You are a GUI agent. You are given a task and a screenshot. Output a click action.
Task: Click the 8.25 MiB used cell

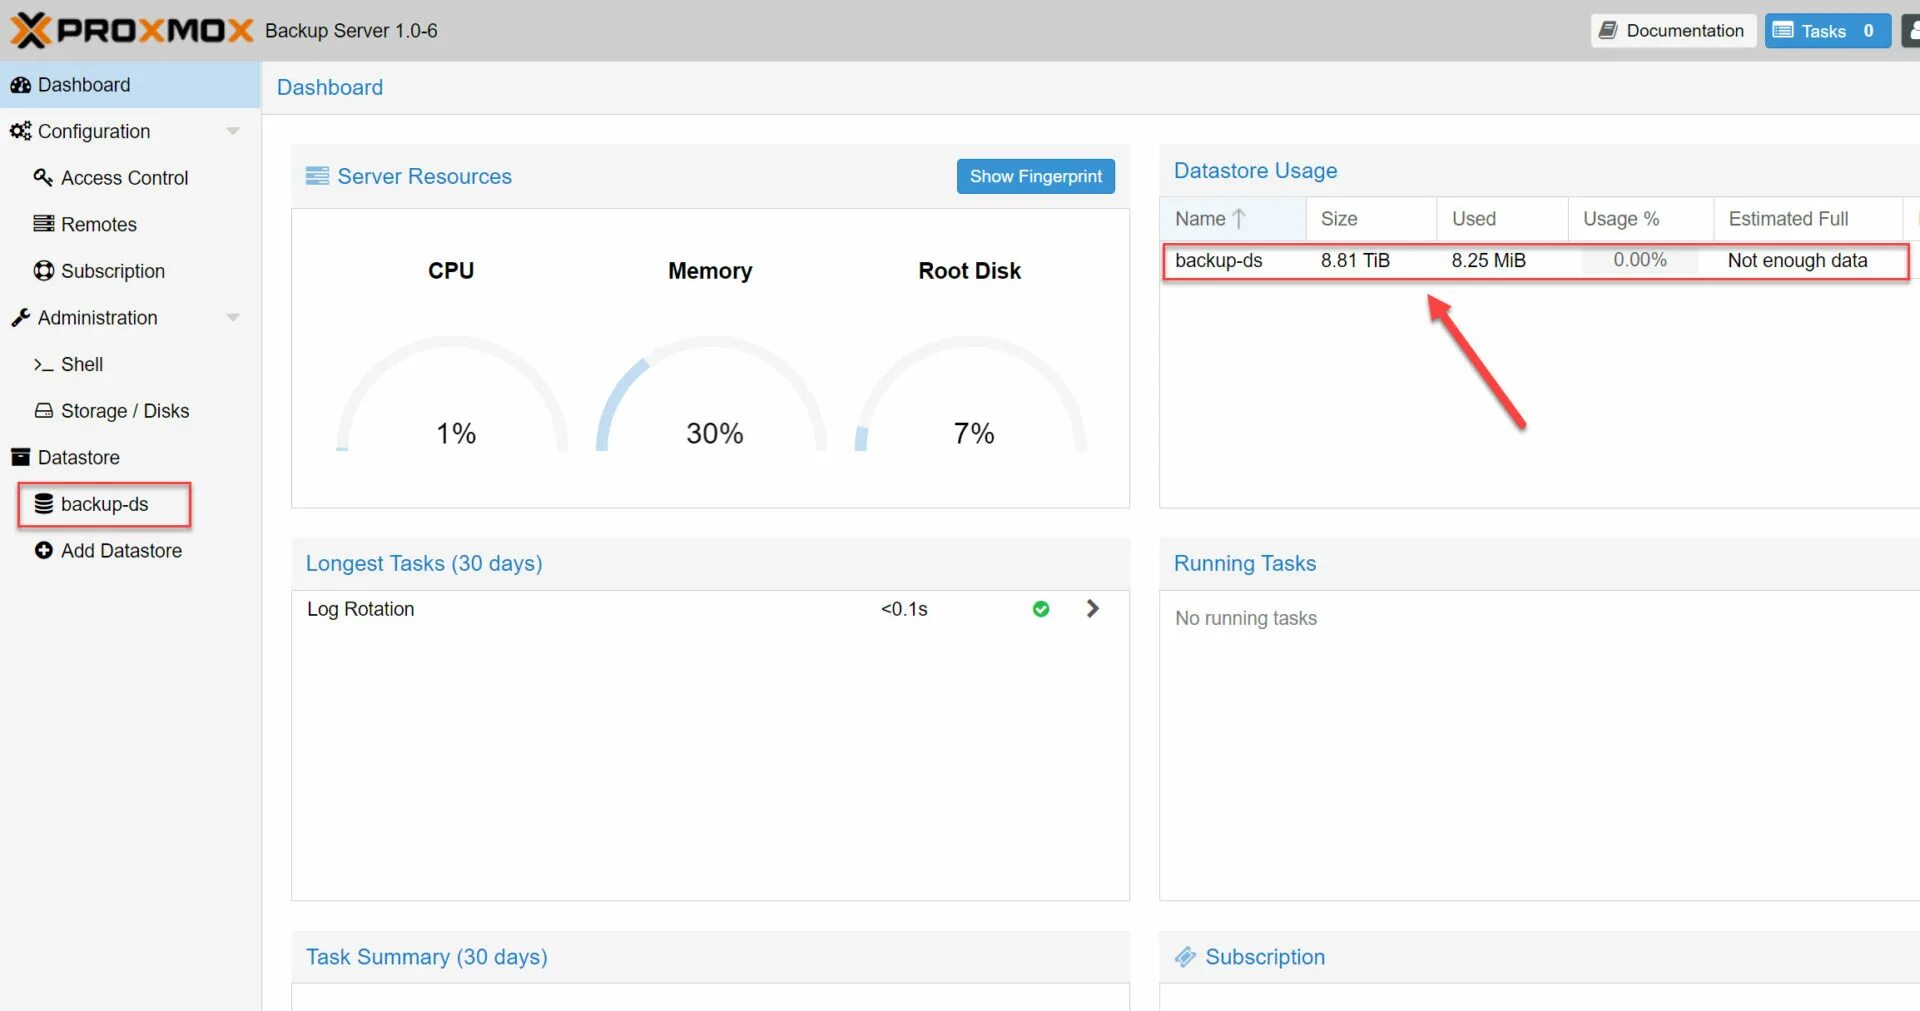[1488, 261]
